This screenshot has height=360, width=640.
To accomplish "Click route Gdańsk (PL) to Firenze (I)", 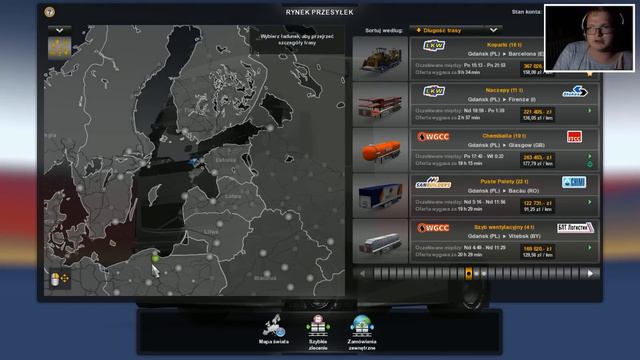I will pyautogui.click(x=502, y=99).
